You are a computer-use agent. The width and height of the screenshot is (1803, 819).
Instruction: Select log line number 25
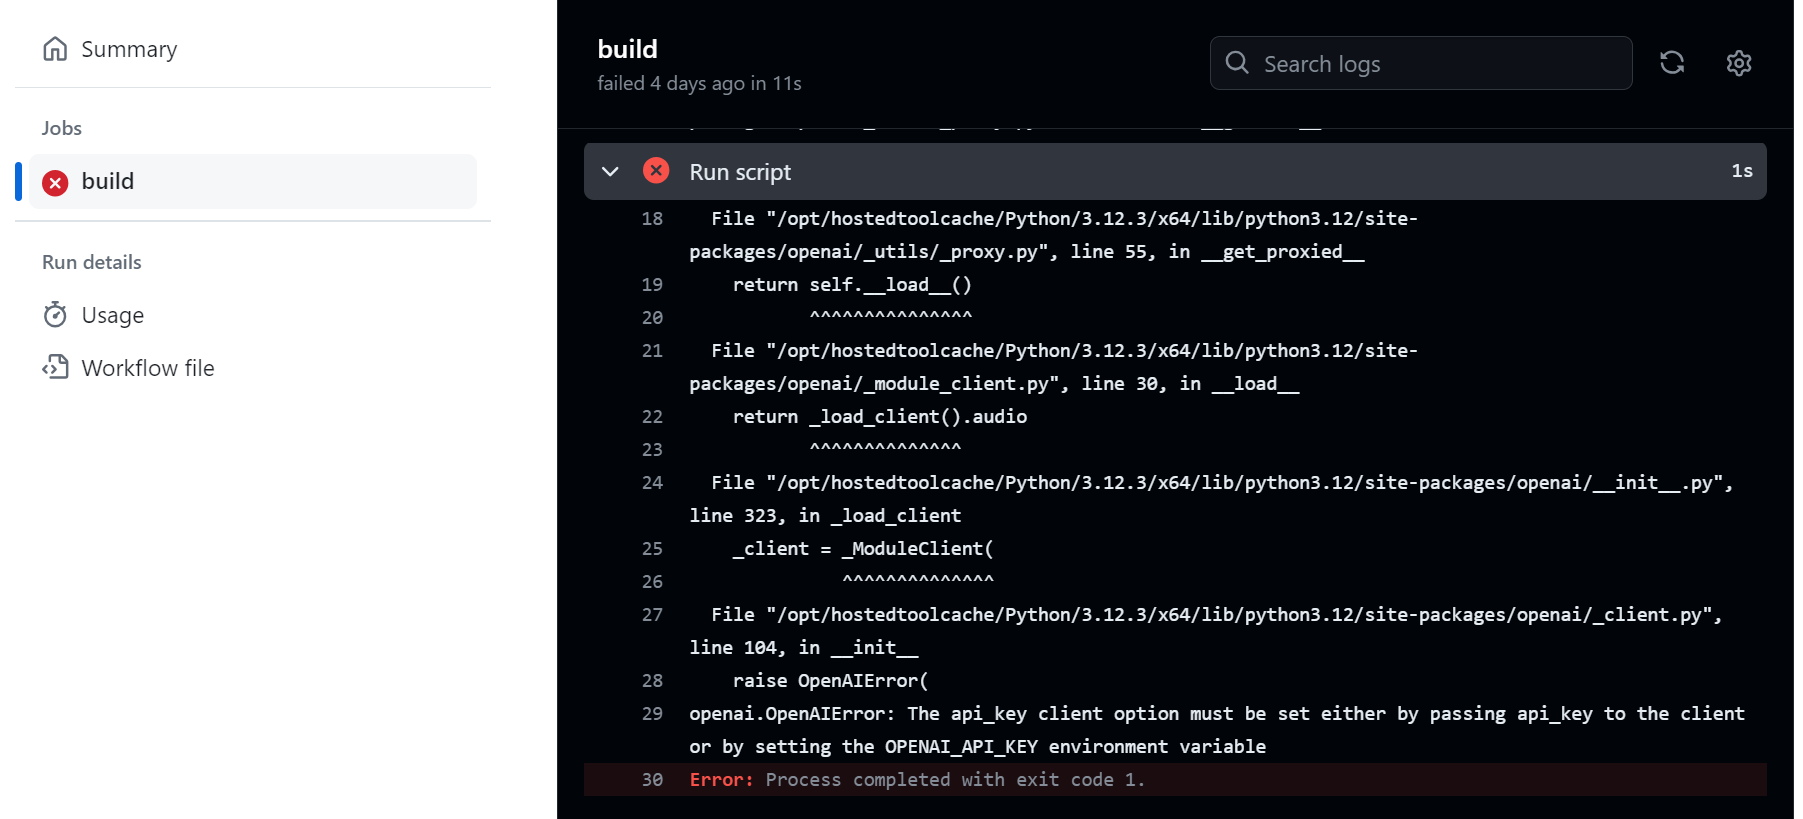[652, 549]
